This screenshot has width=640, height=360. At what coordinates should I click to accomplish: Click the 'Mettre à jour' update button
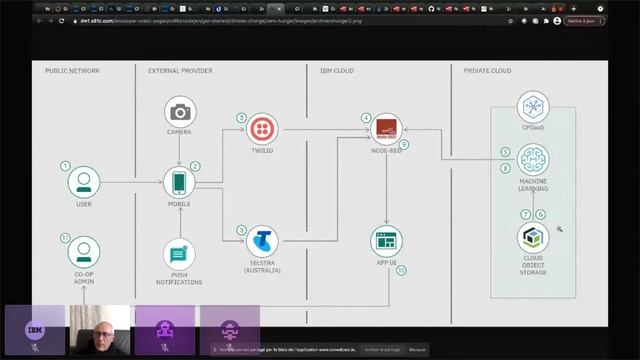pyautogui.click(x=584, y=21)
